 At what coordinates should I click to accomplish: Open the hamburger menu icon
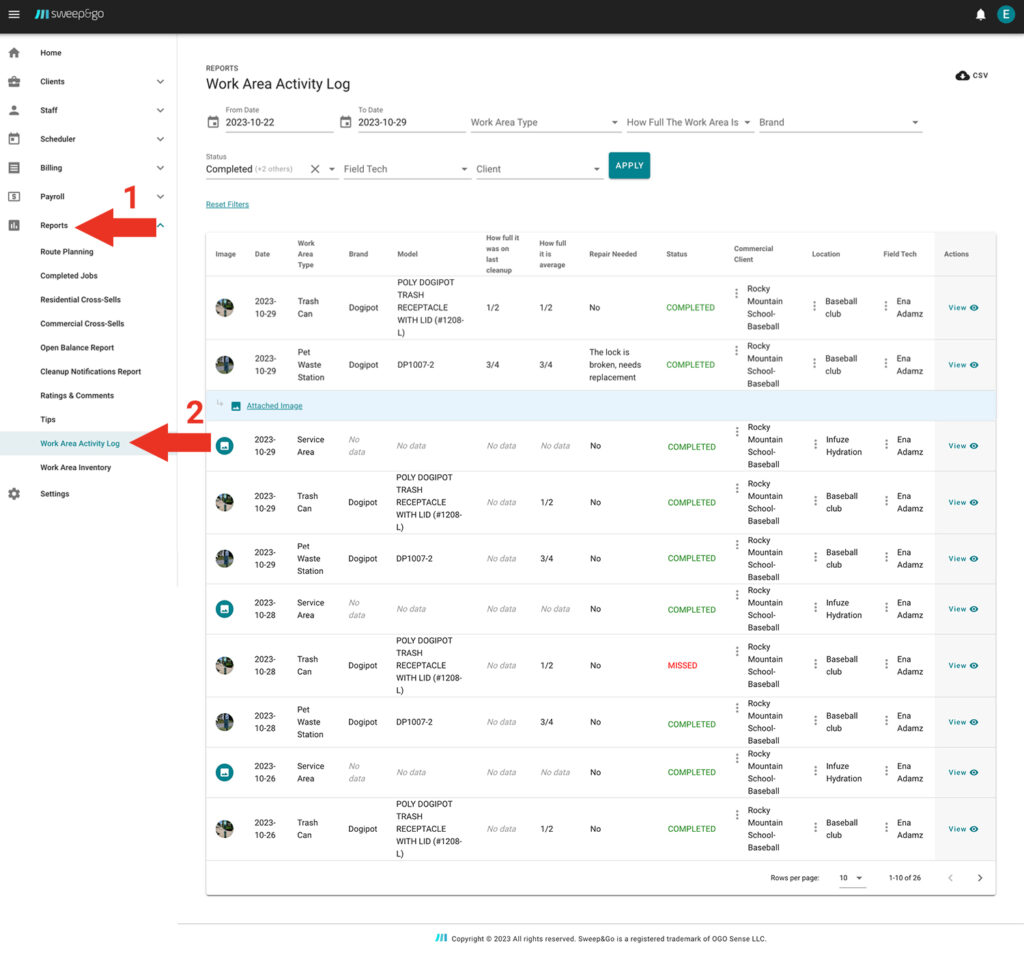point(14,14)
